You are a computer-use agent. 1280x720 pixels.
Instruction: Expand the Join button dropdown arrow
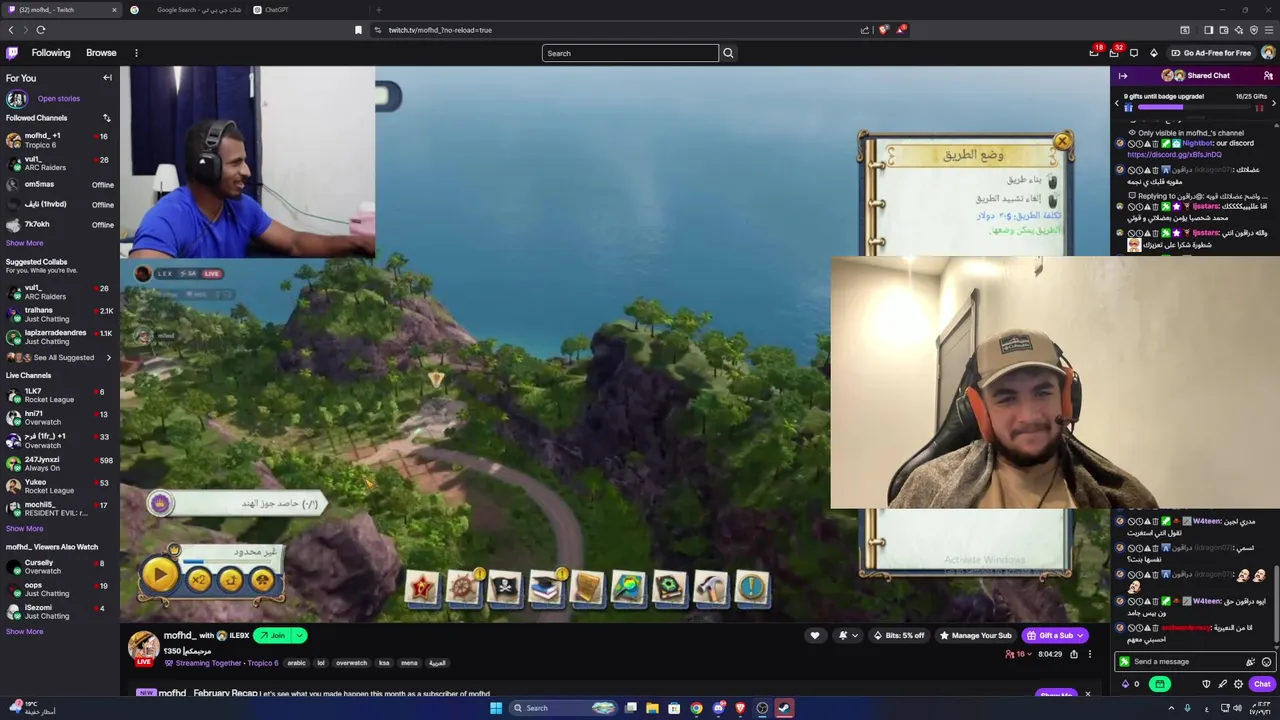coord(299,636)
